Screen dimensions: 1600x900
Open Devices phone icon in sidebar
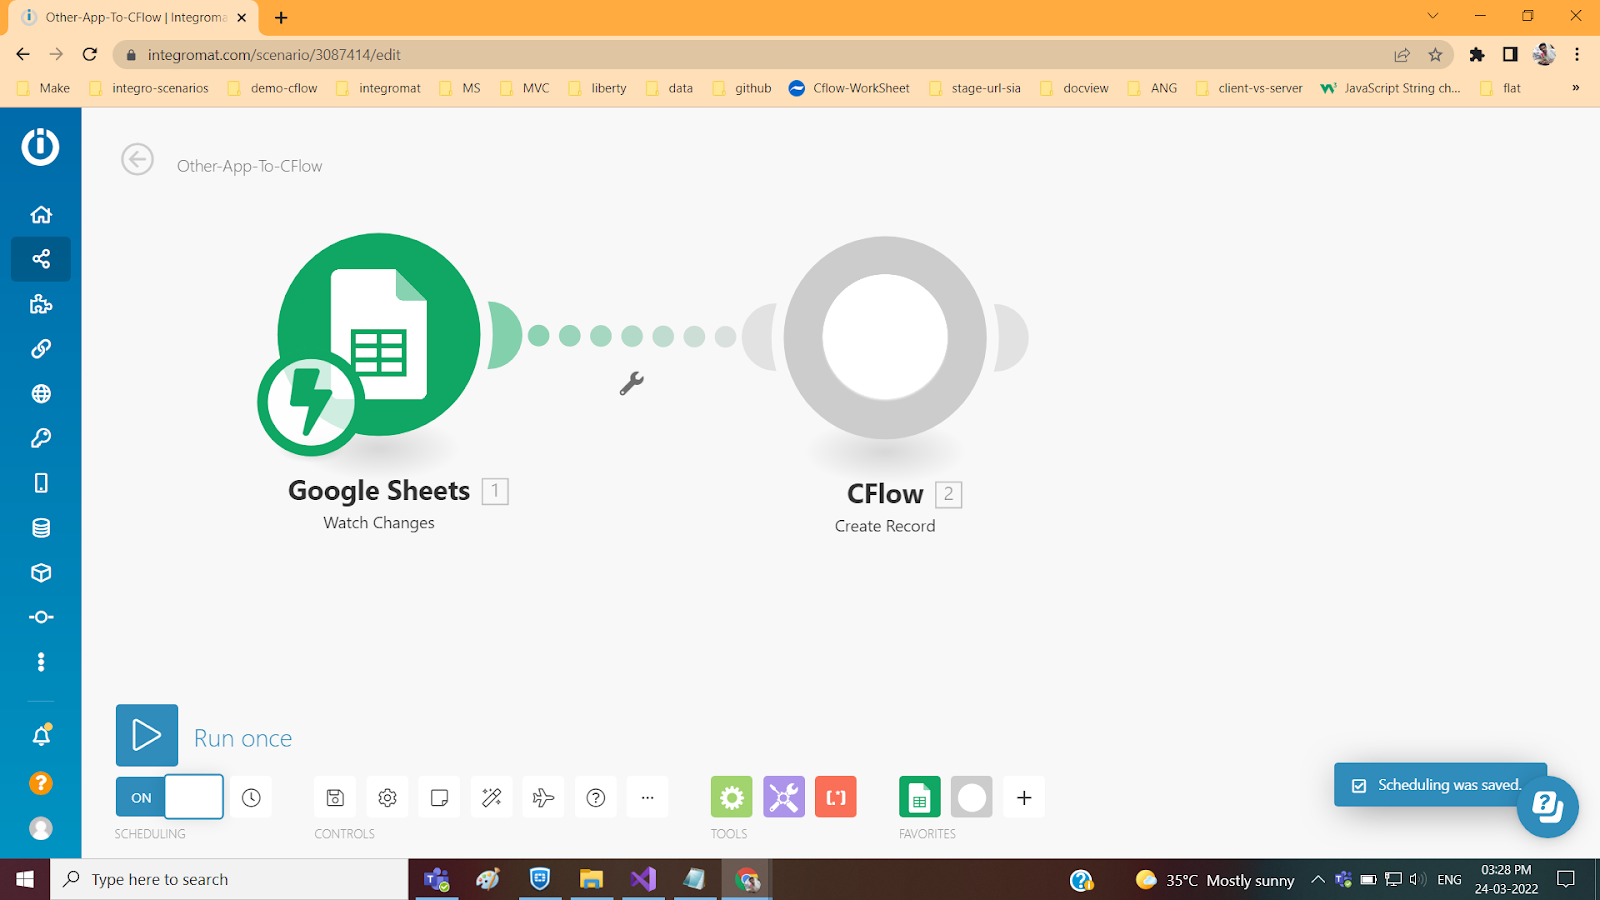(x=41, y=483)
